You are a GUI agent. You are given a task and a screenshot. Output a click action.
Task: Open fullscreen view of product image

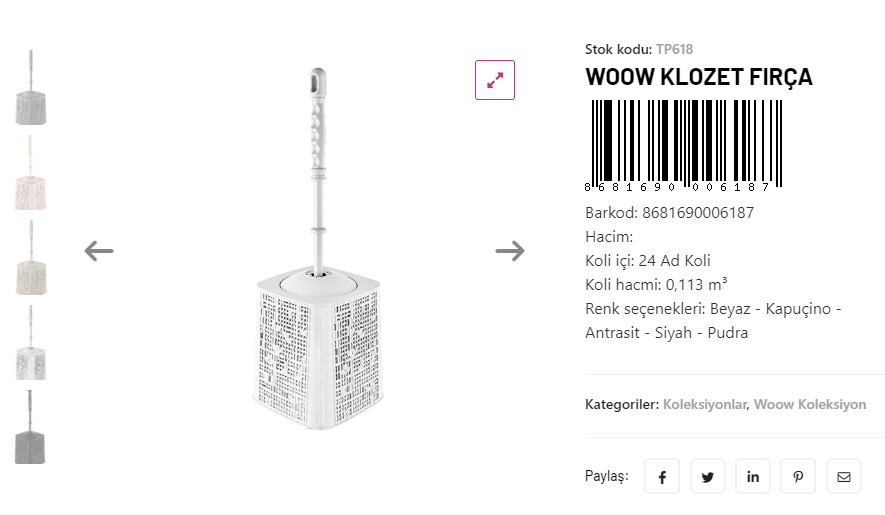coord(494,80)
